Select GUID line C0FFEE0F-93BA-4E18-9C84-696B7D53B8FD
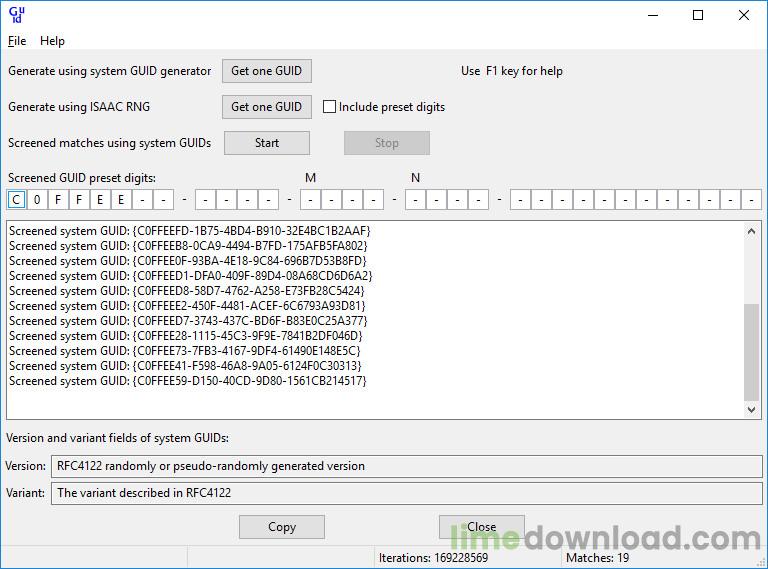Screen dimensions: 768x569 (188, 261)
